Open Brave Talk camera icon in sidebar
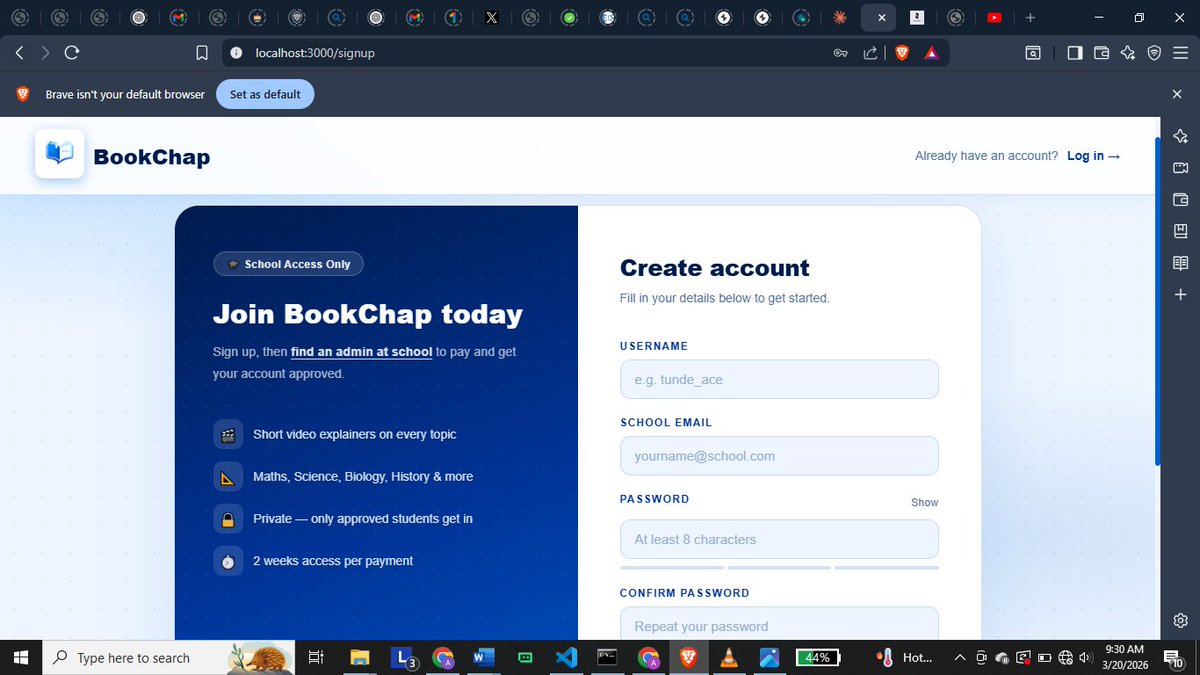This screenshot has height=675, width=1200. click(x=1180, y=168)
